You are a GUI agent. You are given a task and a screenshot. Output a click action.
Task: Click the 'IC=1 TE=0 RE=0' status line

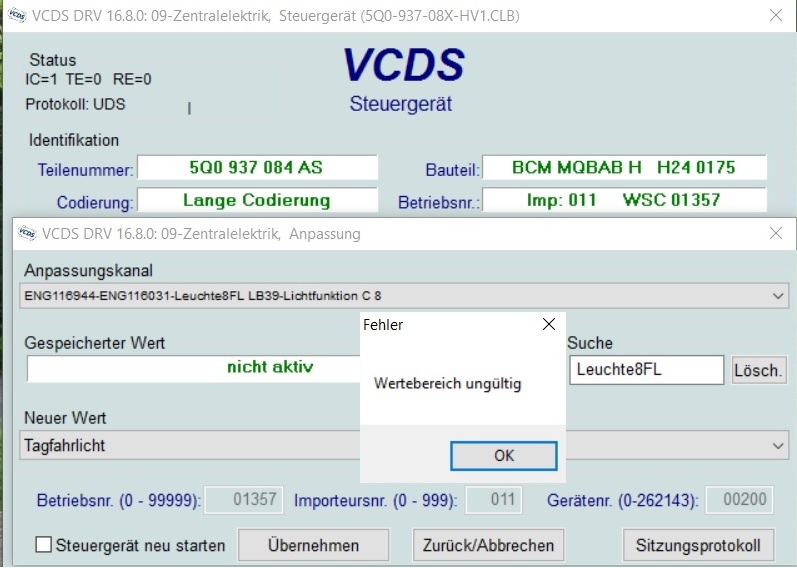[x=88, y=79]
